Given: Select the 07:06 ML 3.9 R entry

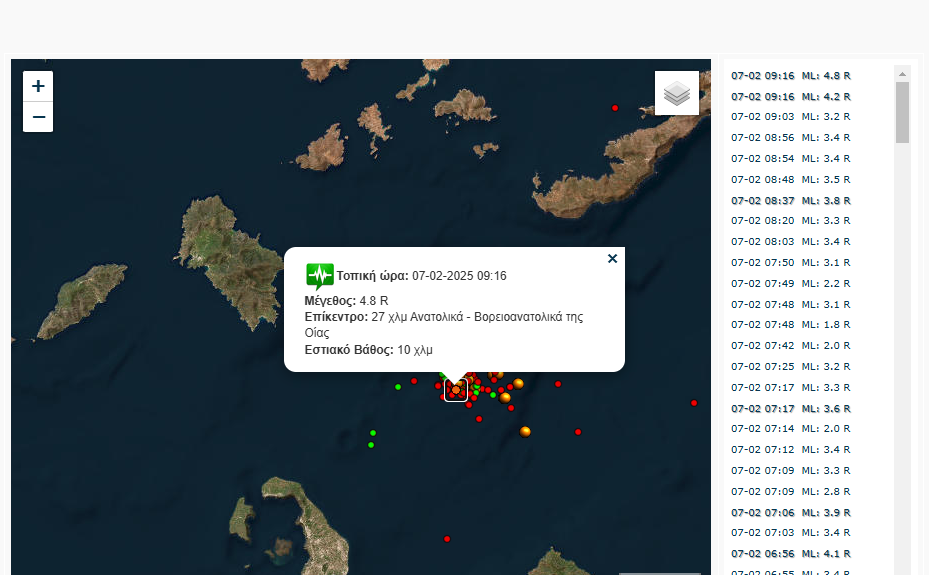Looking at the screenshot, I should tap(790, 512).
